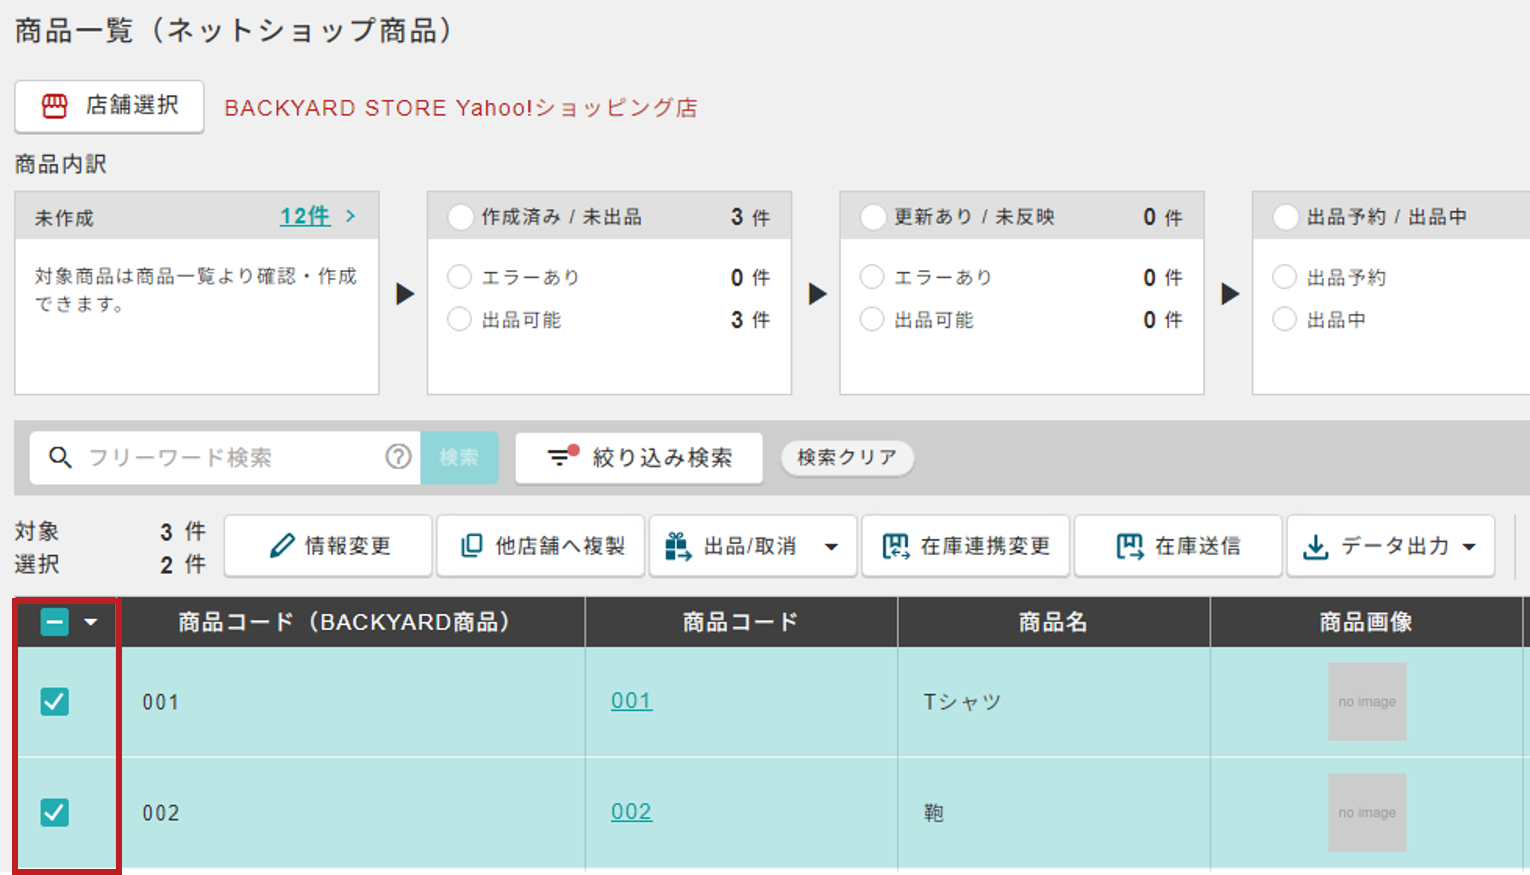
Task: Click the 鞄 product name cell
Action: pos(1054,813)
